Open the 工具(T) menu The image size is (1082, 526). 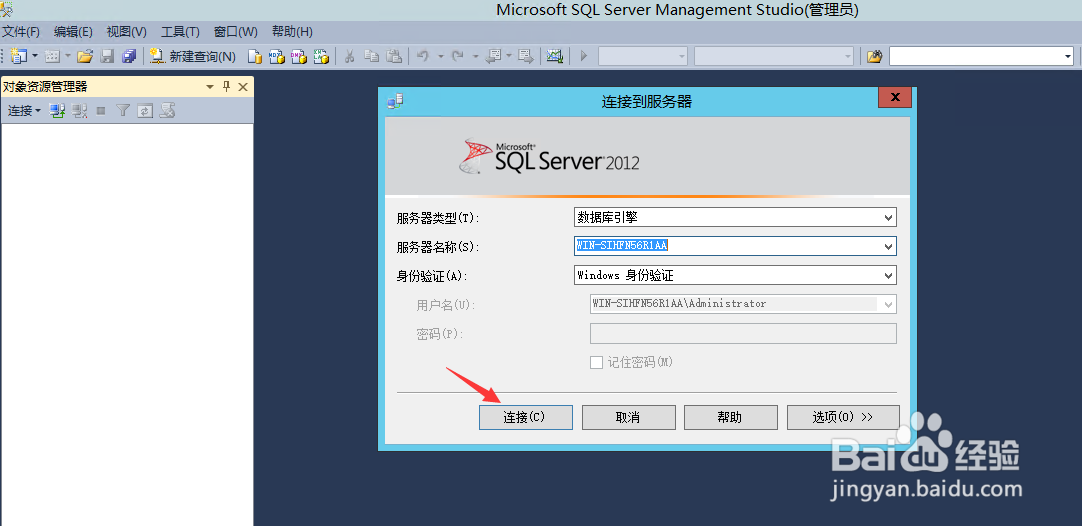point(180,32)
